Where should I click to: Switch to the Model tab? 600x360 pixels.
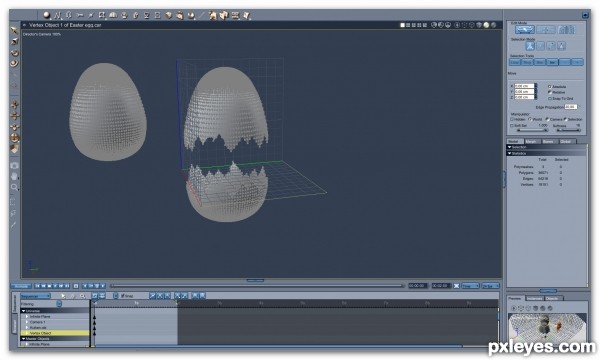(515, 141)
